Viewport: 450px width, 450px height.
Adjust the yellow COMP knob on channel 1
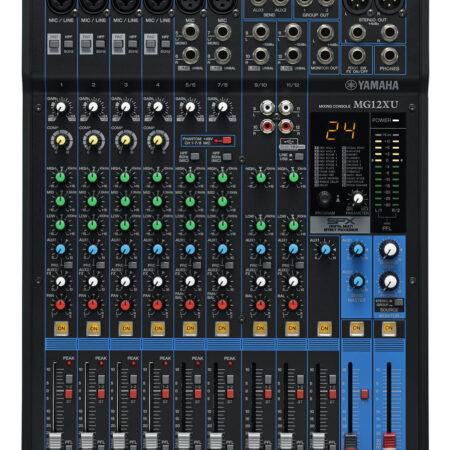pos(61,141)
